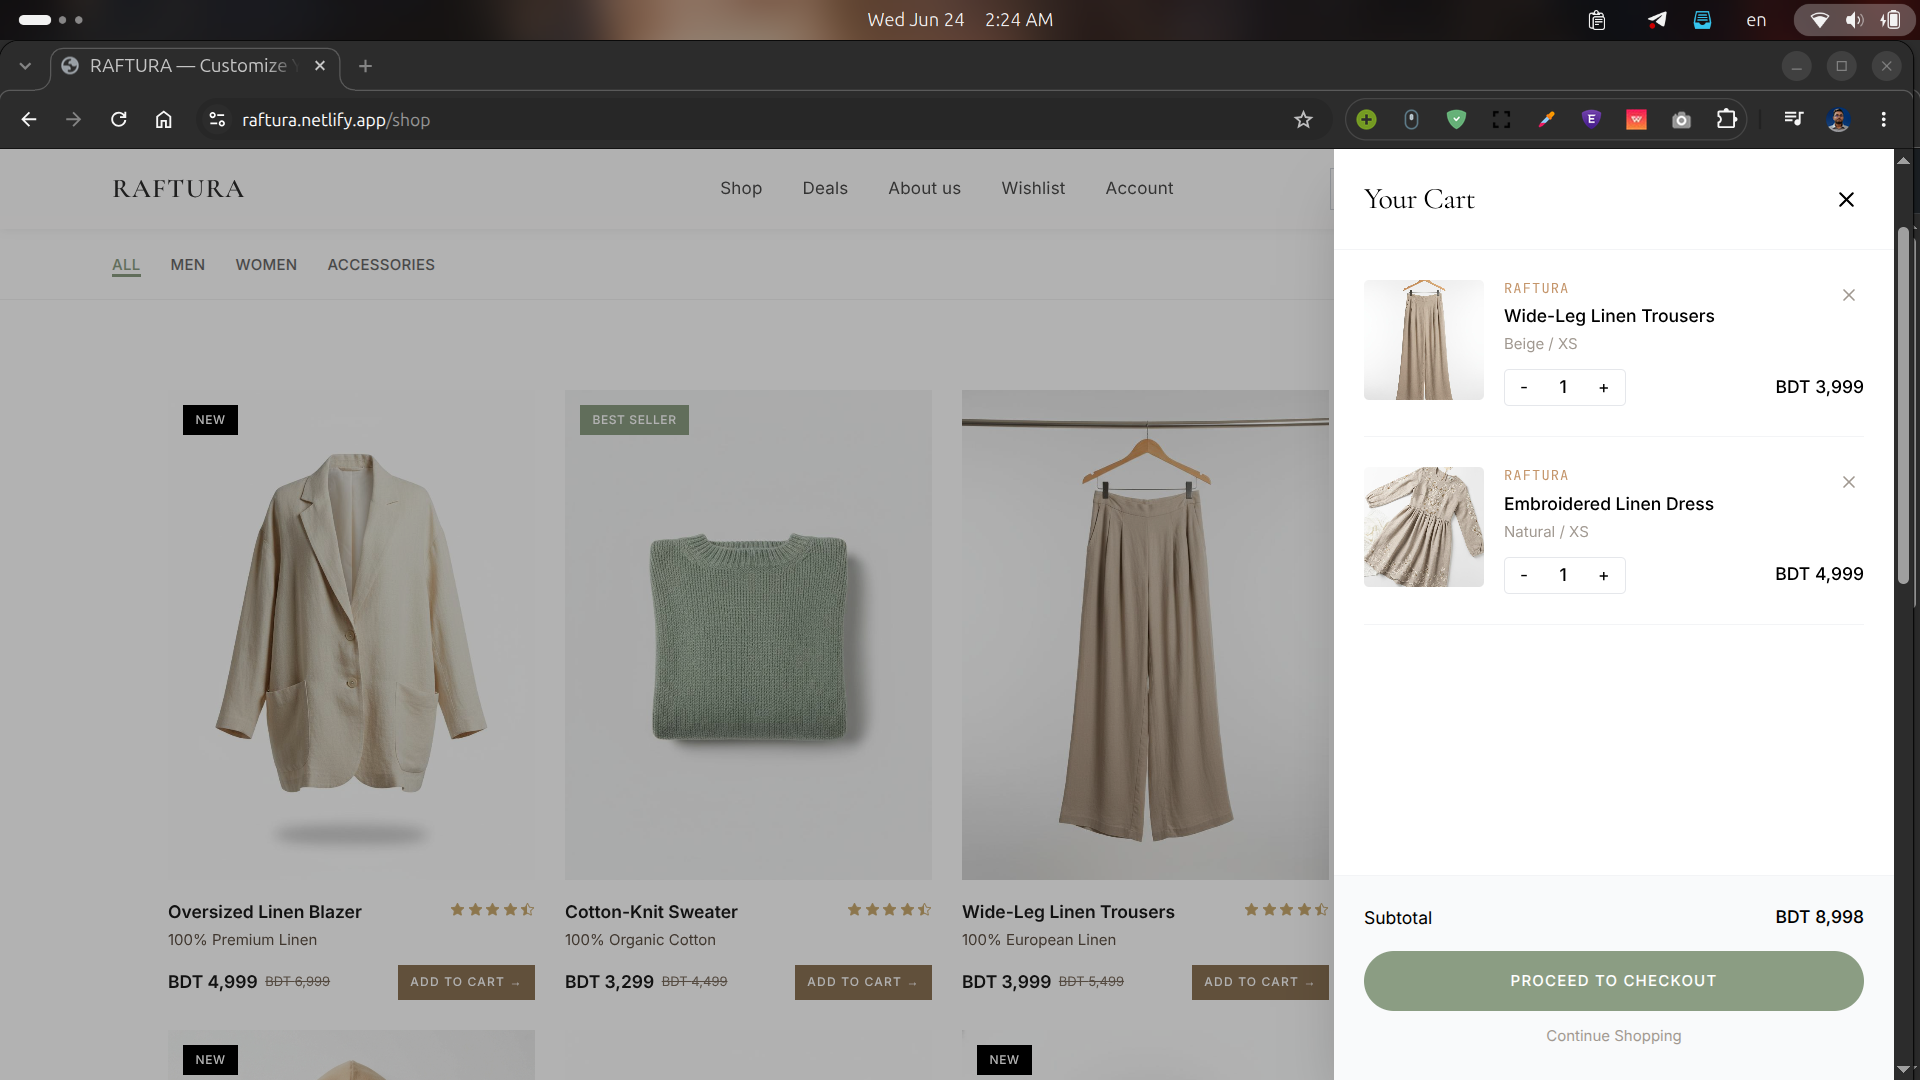
Task: Click the cart panel vertical scrollbar
Action: pos(1903,405)
